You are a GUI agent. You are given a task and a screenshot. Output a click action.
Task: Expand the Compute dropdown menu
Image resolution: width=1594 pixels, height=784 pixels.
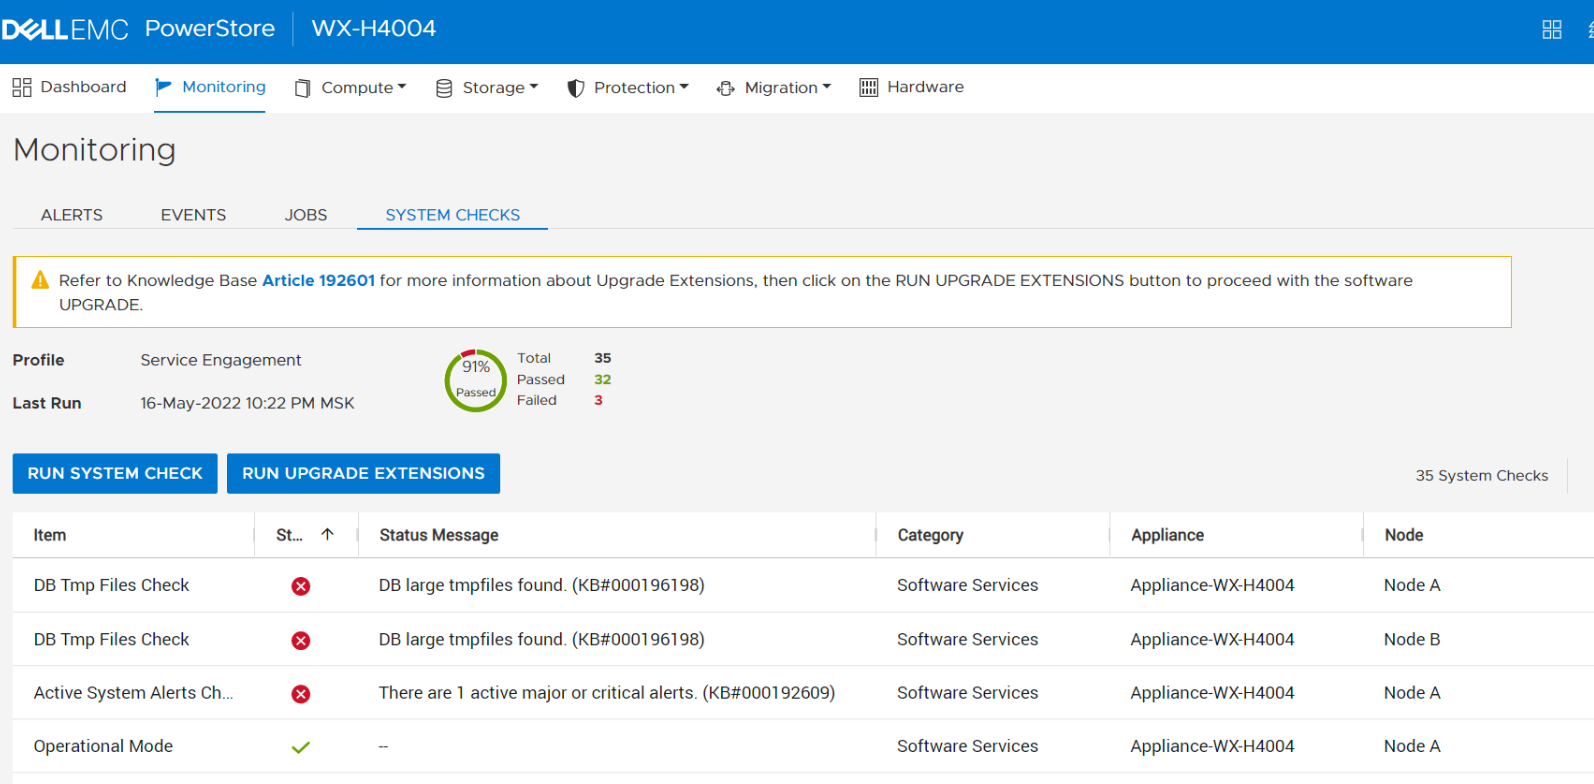[351, 88]
